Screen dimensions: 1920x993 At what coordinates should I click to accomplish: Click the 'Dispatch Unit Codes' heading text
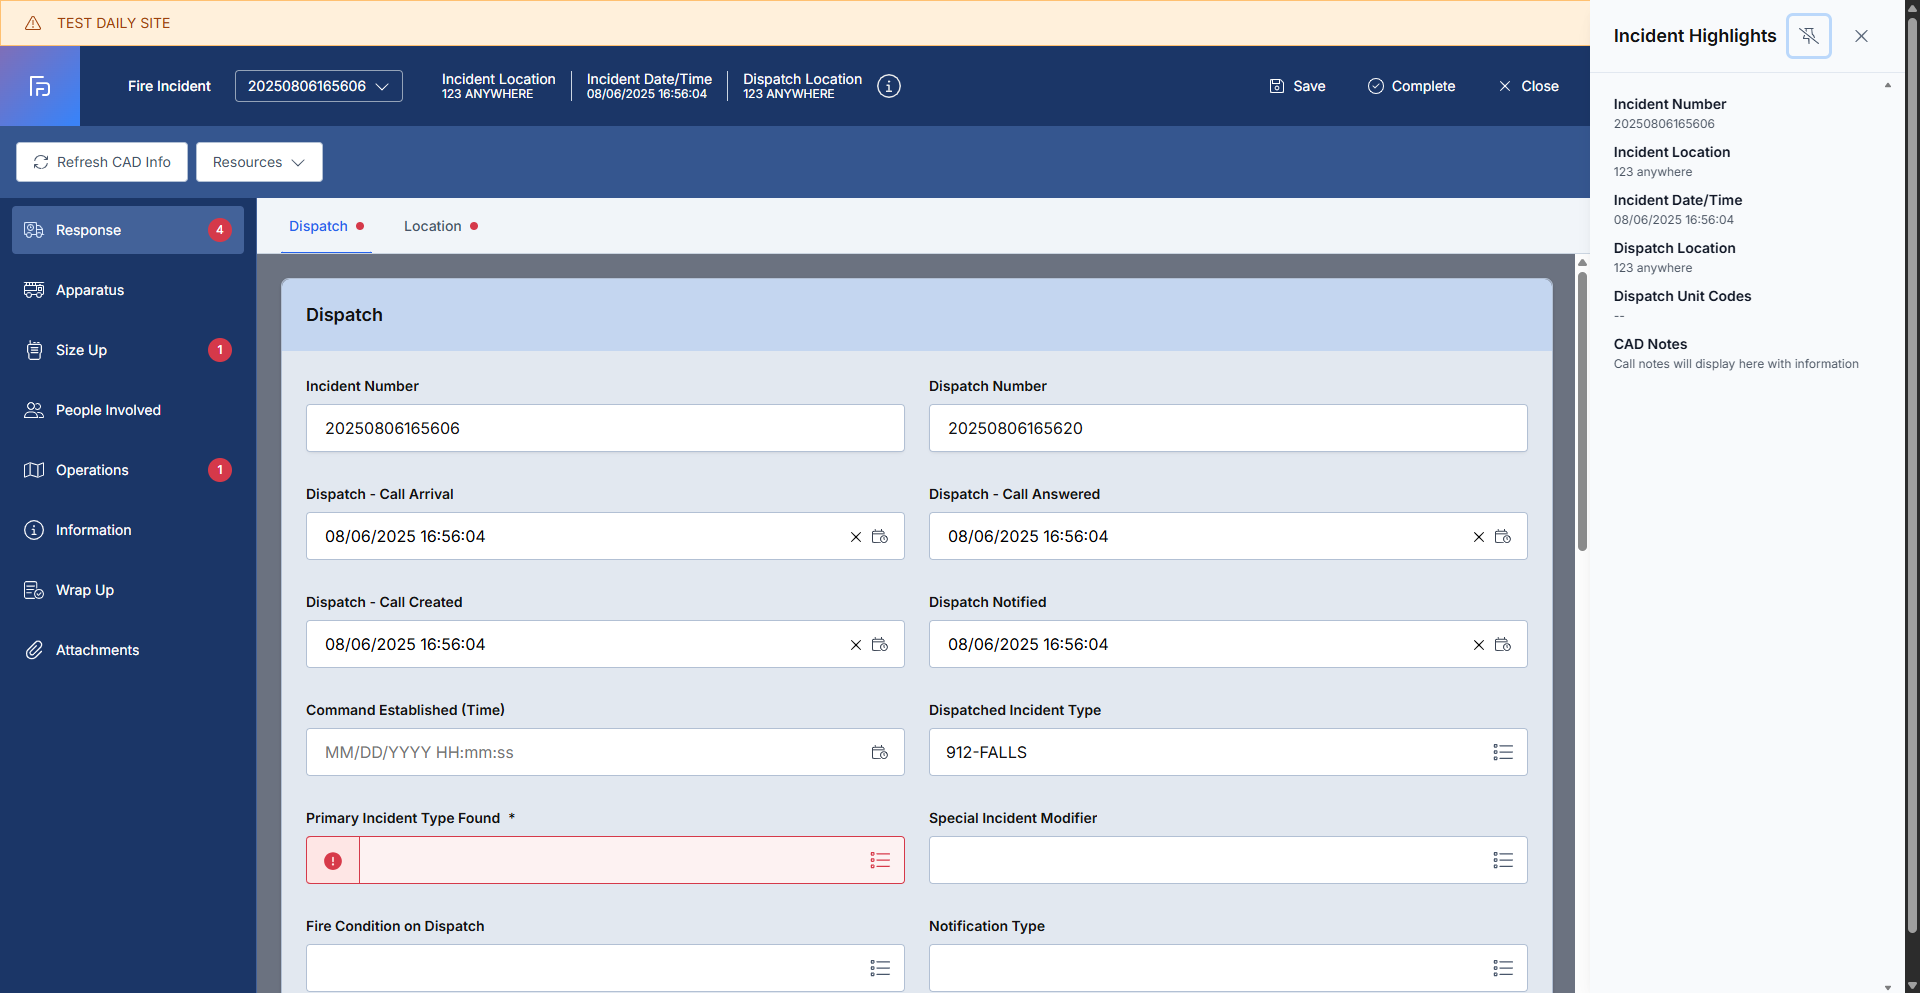[x=1682, y=296]
